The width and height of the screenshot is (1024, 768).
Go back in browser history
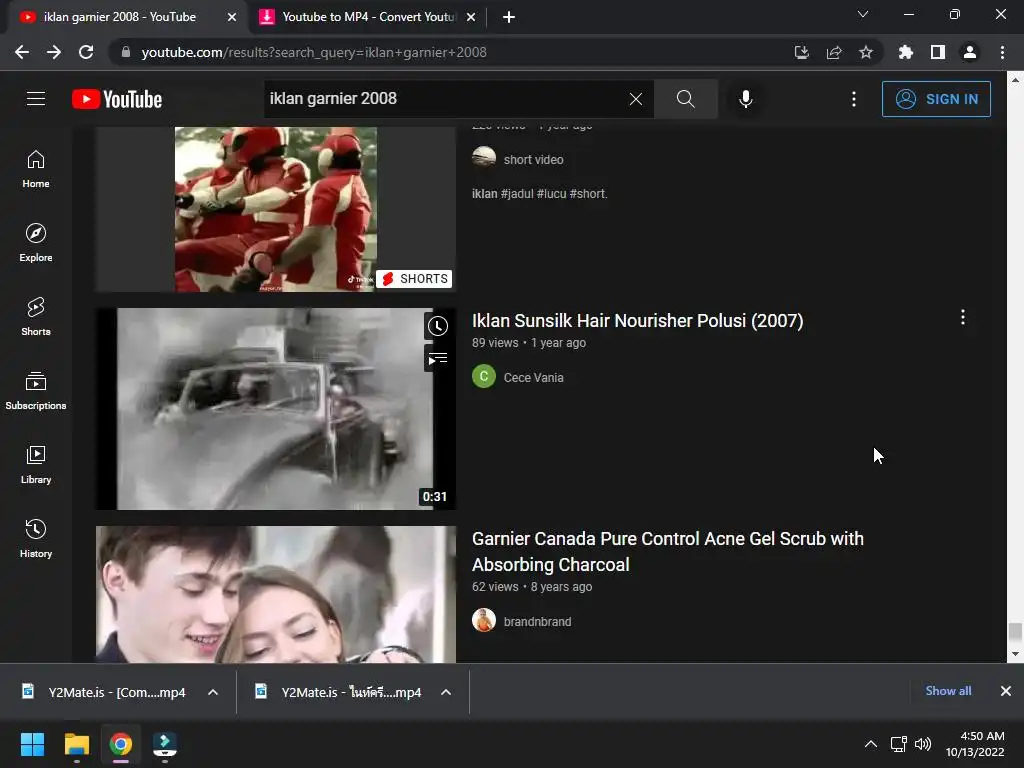click(22, 52)
